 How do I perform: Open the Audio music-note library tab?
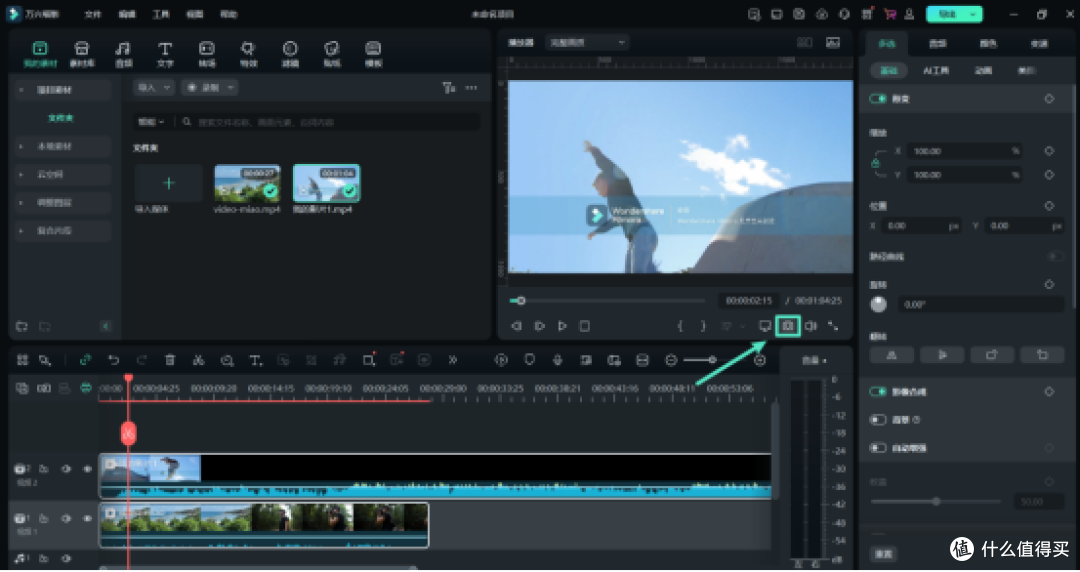pos(123,54)
